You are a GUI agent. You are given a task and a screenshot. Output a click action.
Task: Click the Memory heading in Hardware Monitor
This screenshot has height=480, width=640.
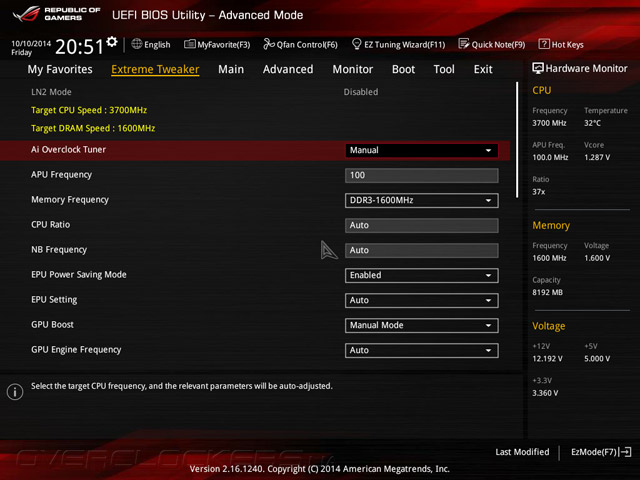click(x=551, y=225)
